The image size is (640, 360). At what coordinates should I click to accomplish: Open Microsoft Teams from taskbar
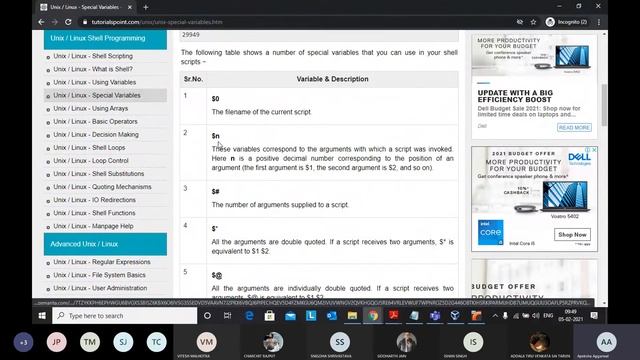pyautogui.click(x=435, y=316)
